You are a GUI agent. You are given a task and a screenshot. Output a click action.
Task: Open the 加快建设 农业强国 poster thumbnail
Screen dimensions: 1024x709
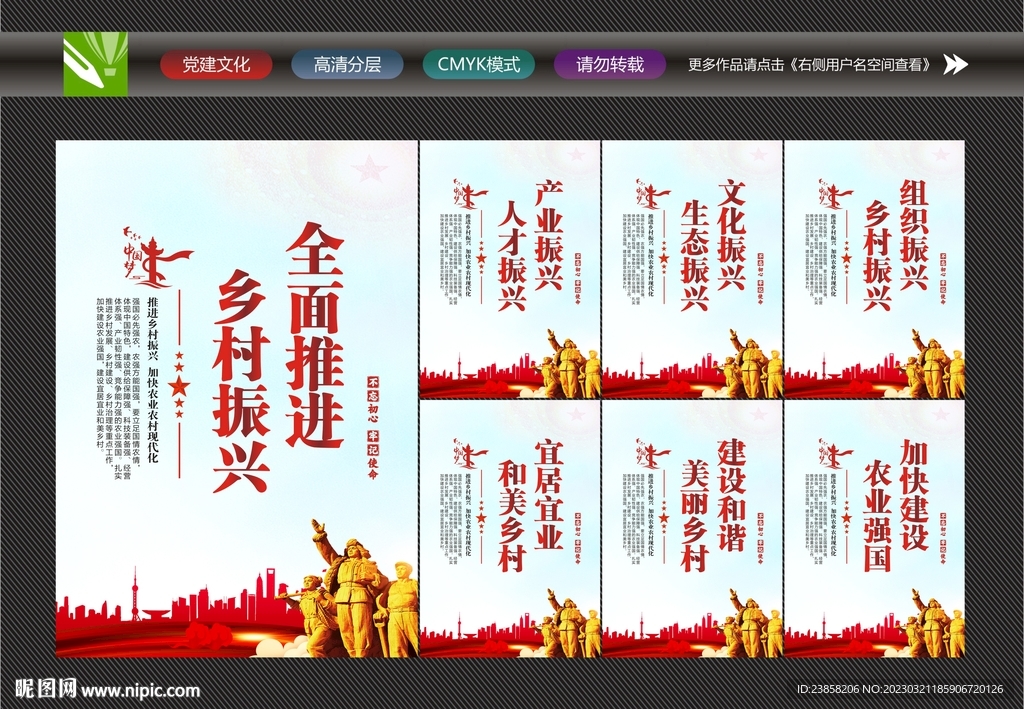[874, 529]
